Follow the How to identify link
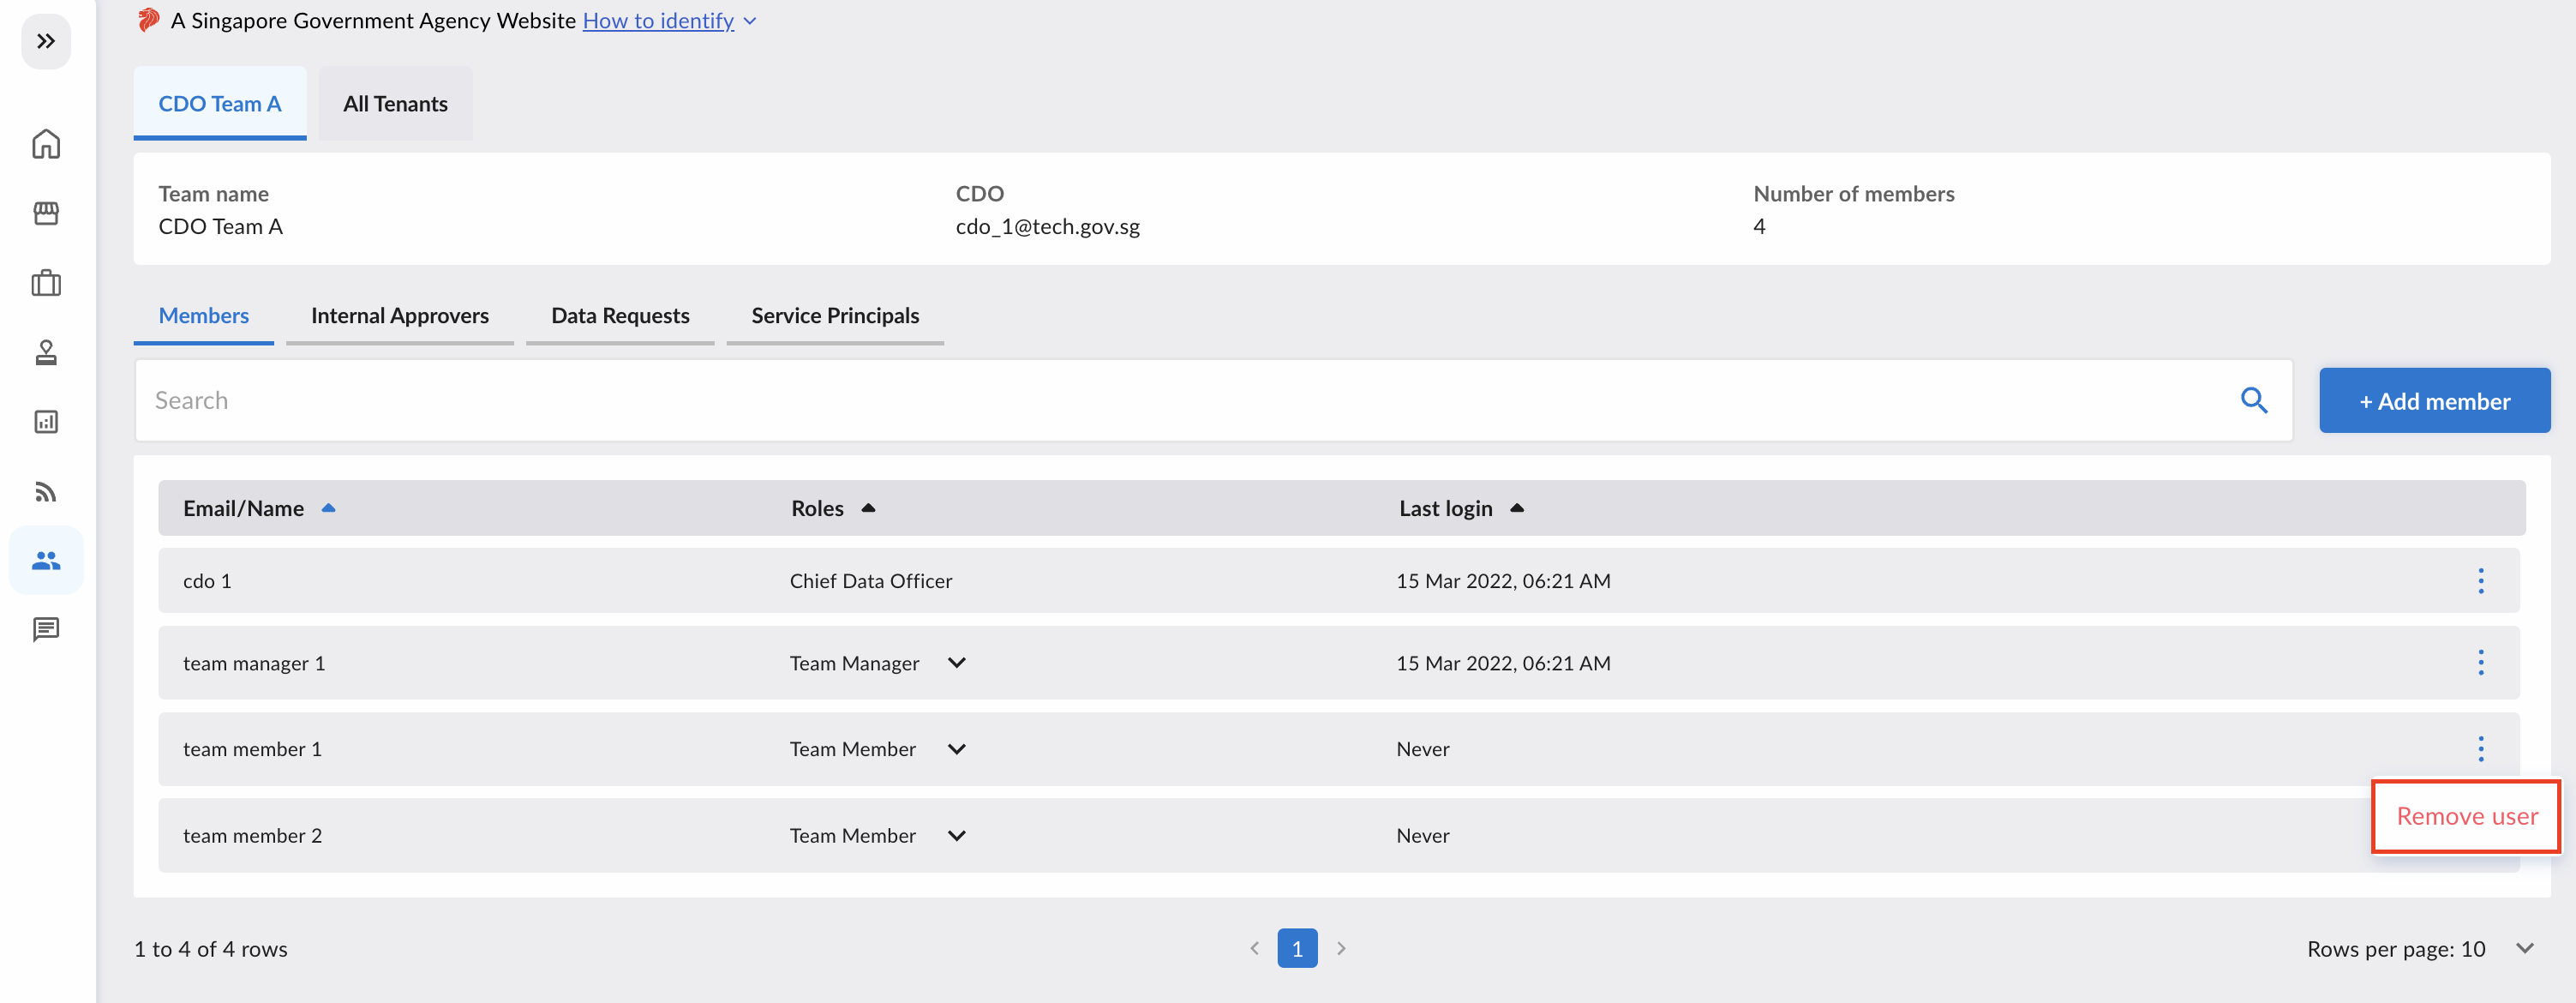The image size is (2576, 1003). pos(658,20)
